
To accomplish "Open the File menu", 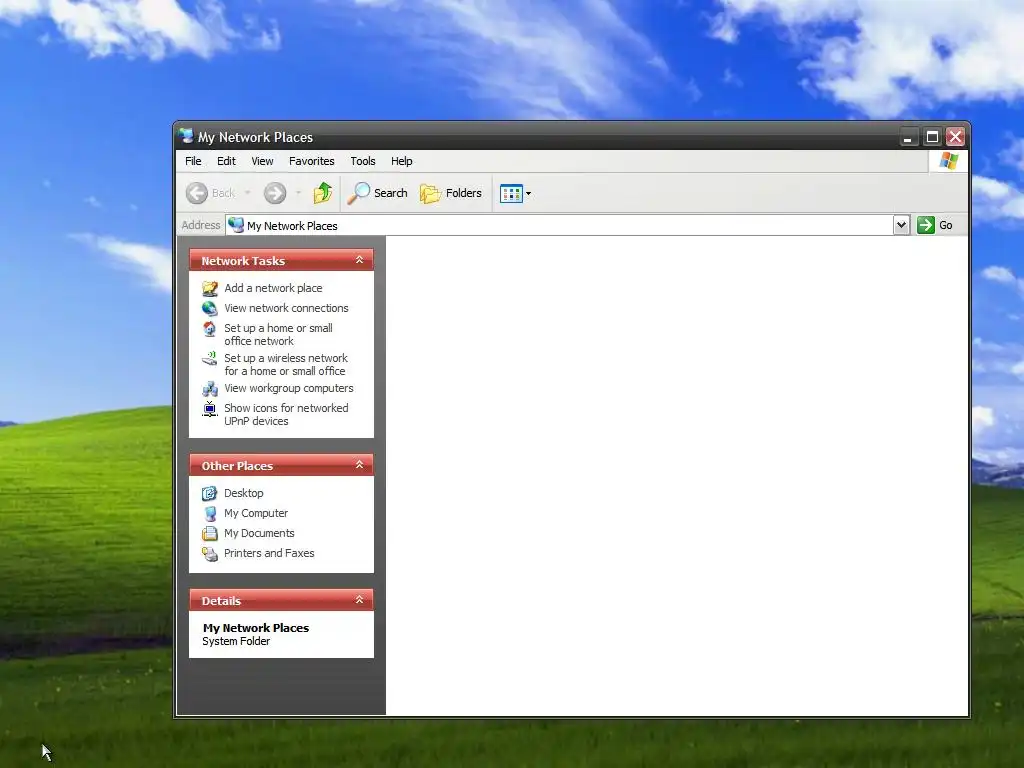I will pyautogui.click(x=193, y=161).
